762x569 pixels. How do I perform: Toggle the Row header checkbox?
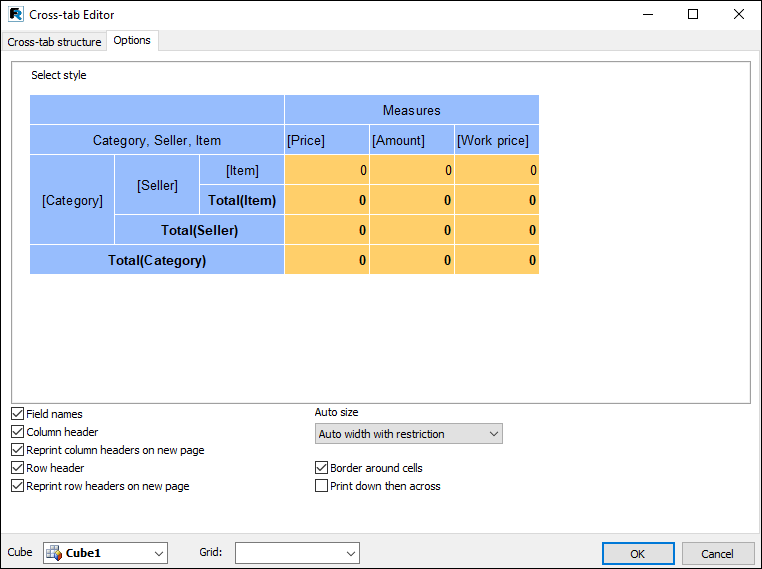(18, 468)
